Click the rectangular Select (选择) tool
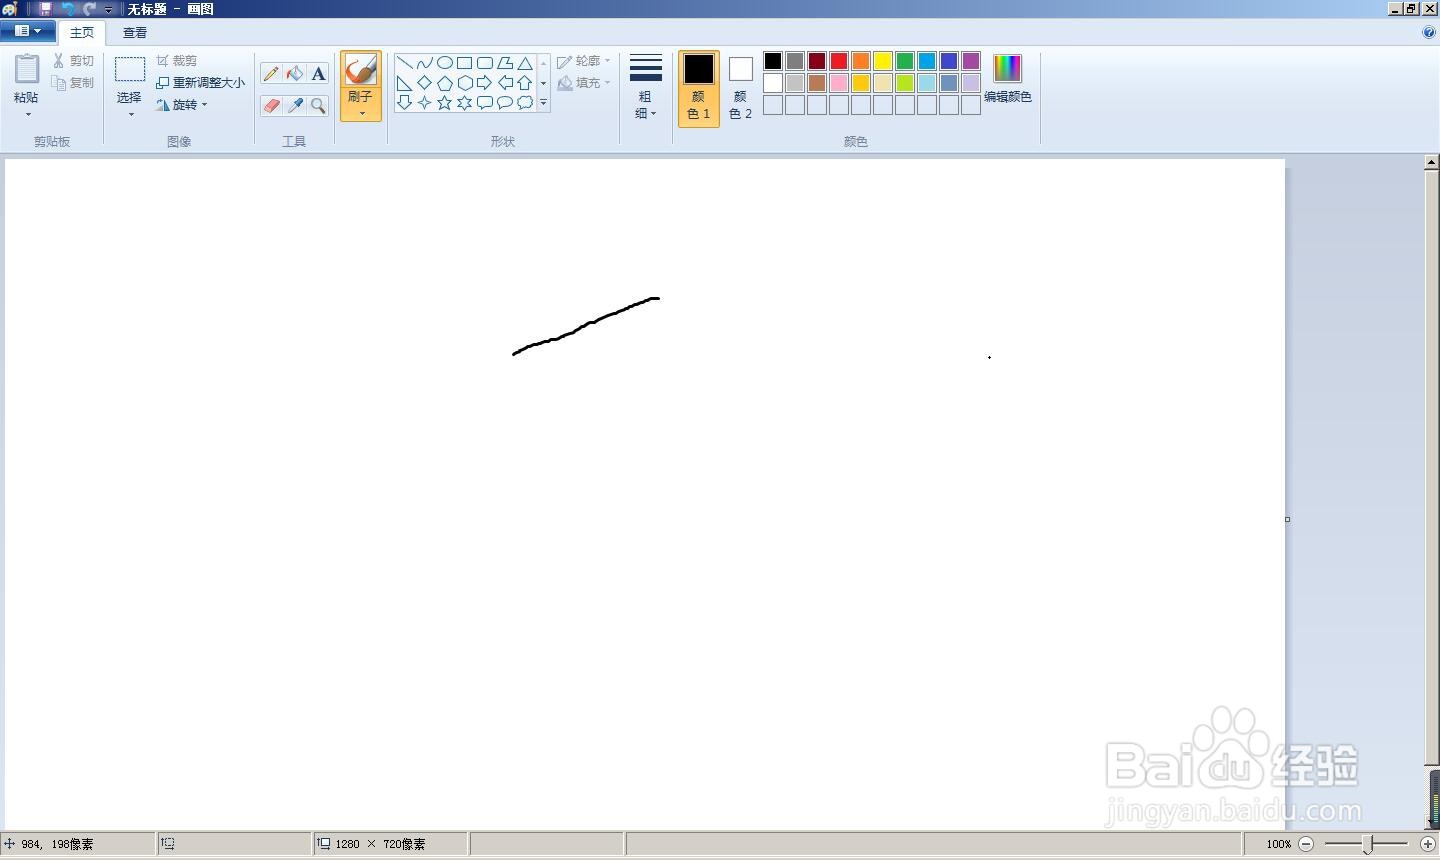Screen dimensions: 1440x860 pos(130,70)
